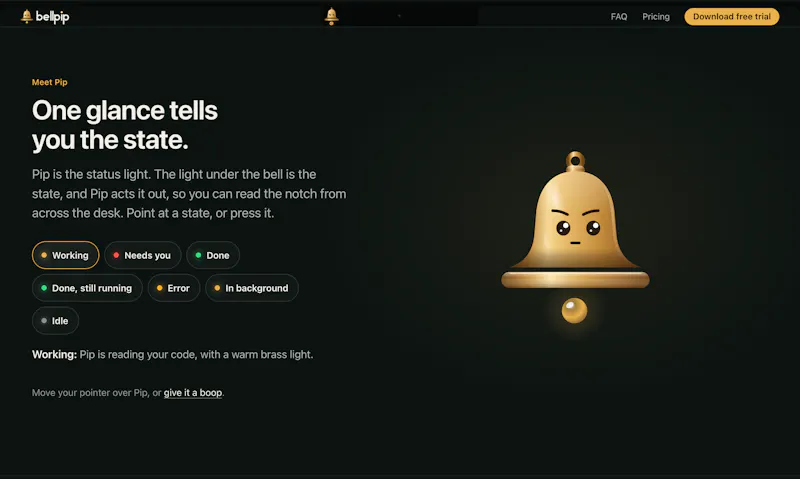Click the give it a boop link

click(x=193, y=393)
